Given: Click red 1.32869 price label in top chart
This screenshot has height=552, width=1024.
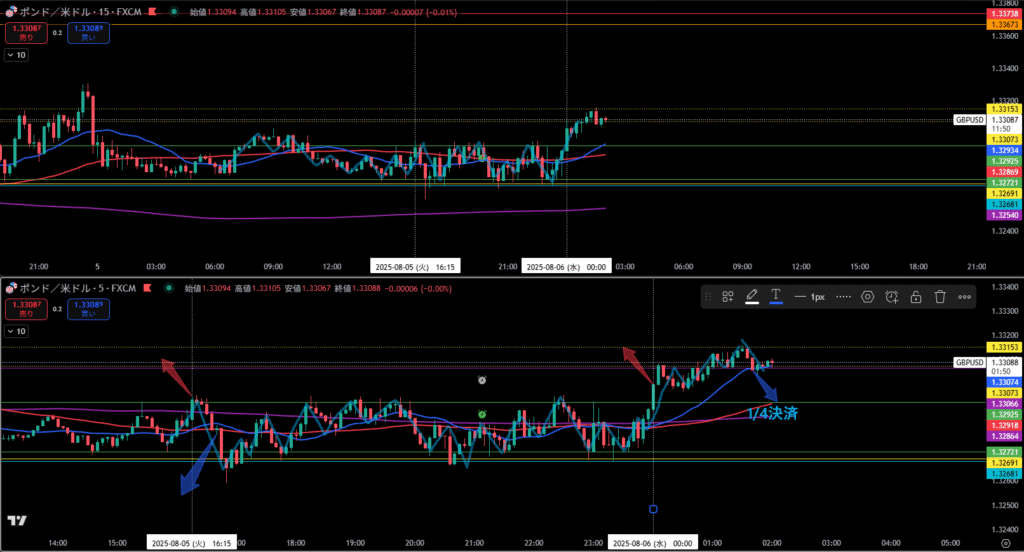Looking at the screenshot, I should click(x=1004, y=172).
